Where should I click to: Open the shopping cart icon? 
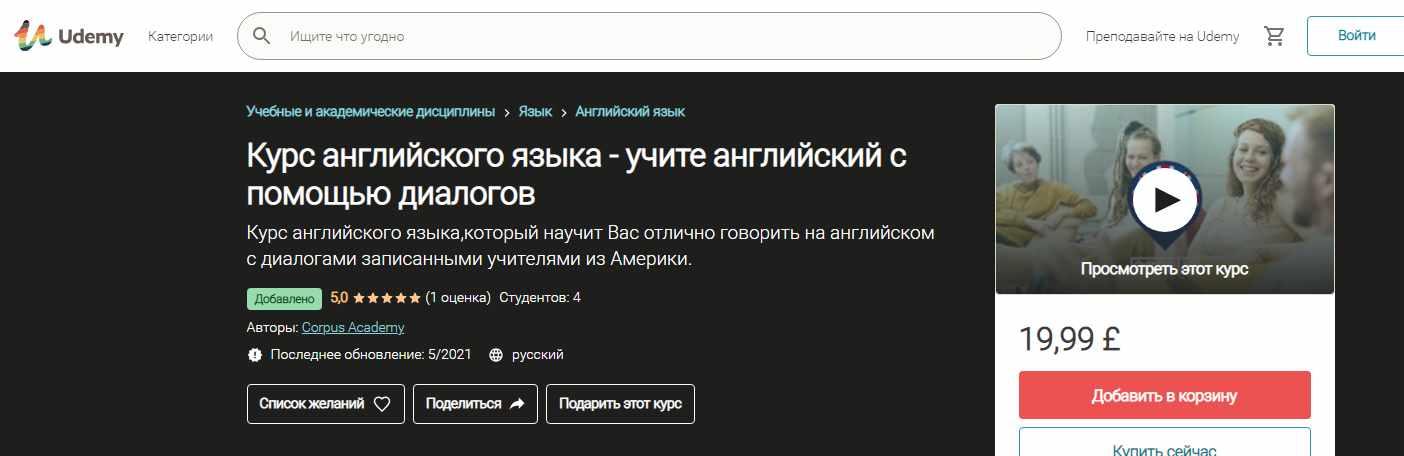[1274, 36]
